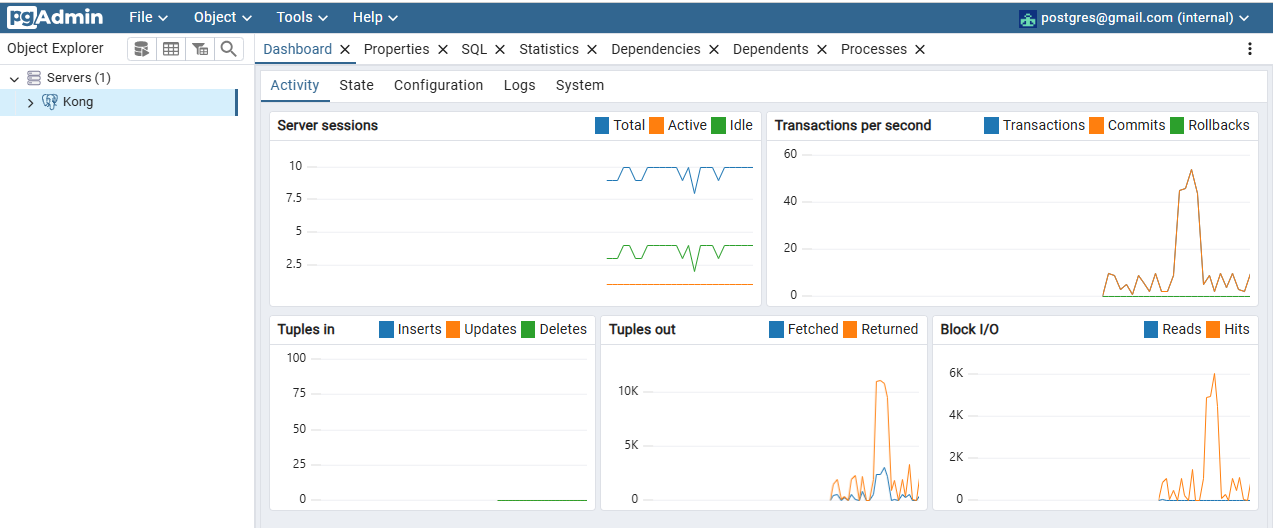
Task: Collapse the Servers (1) tree group
Action: pos(14,78)
